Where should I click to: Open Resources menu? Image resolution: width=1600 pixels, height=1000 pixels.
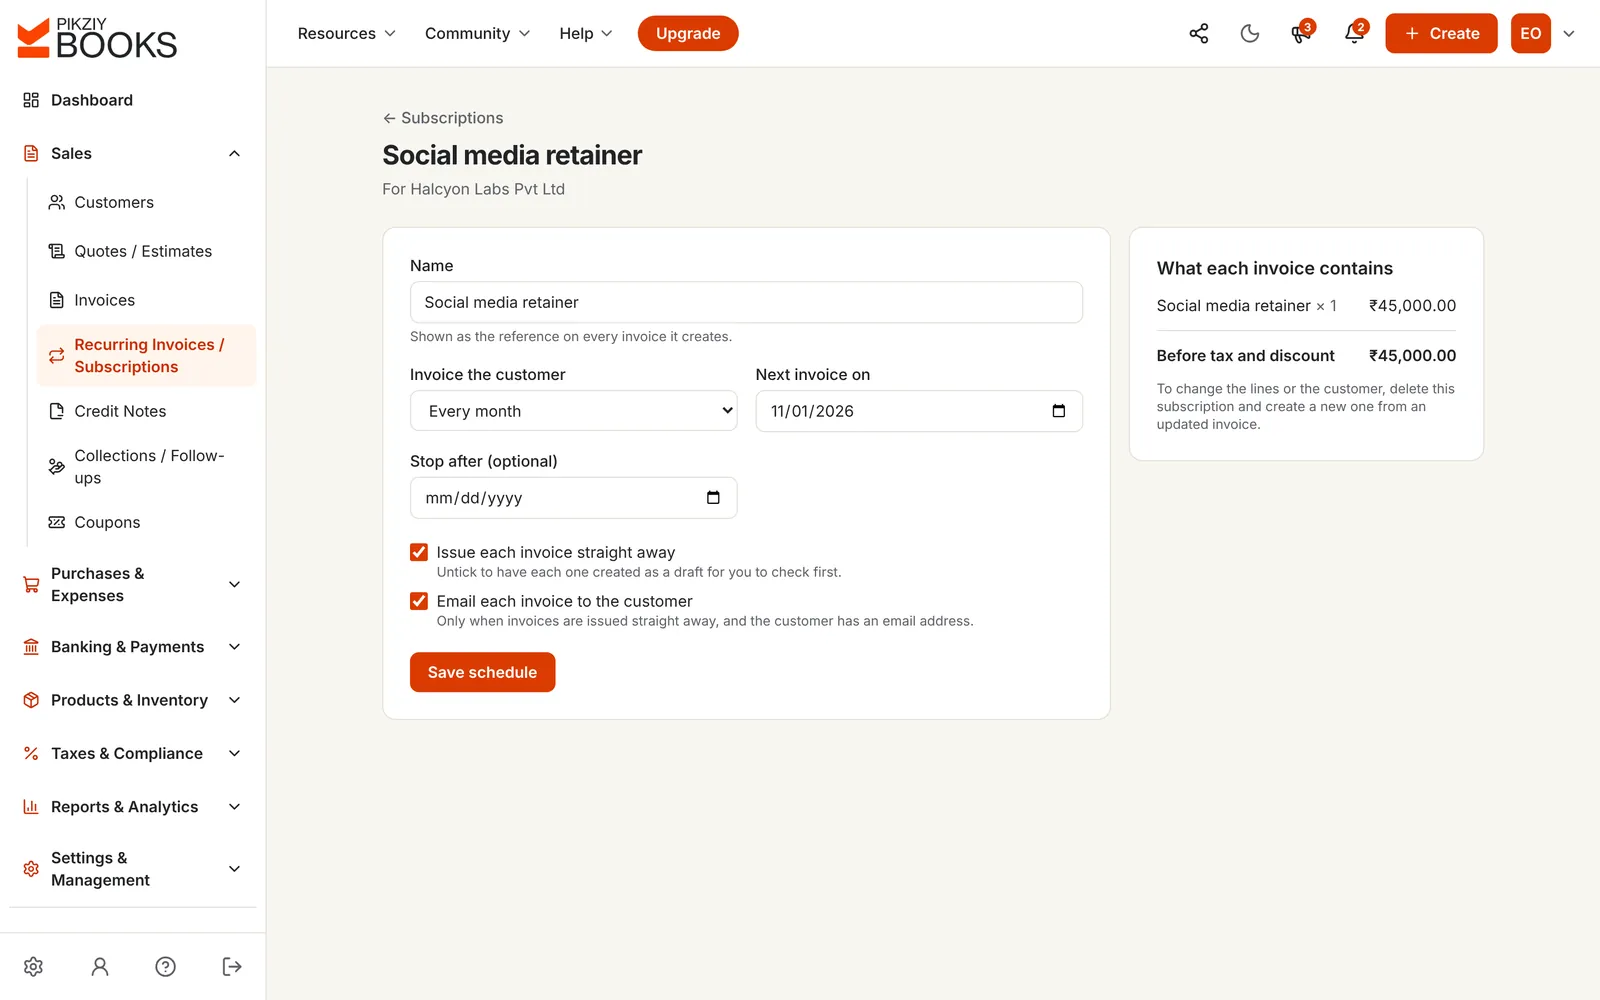(346, 33)
